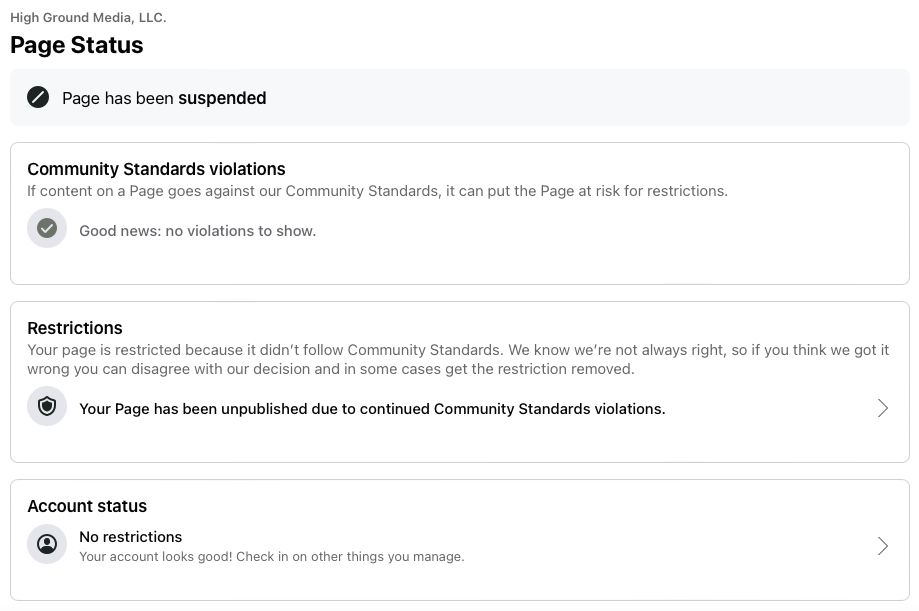
Task: Click Community Standards violations heading
Action: [156, 169]
